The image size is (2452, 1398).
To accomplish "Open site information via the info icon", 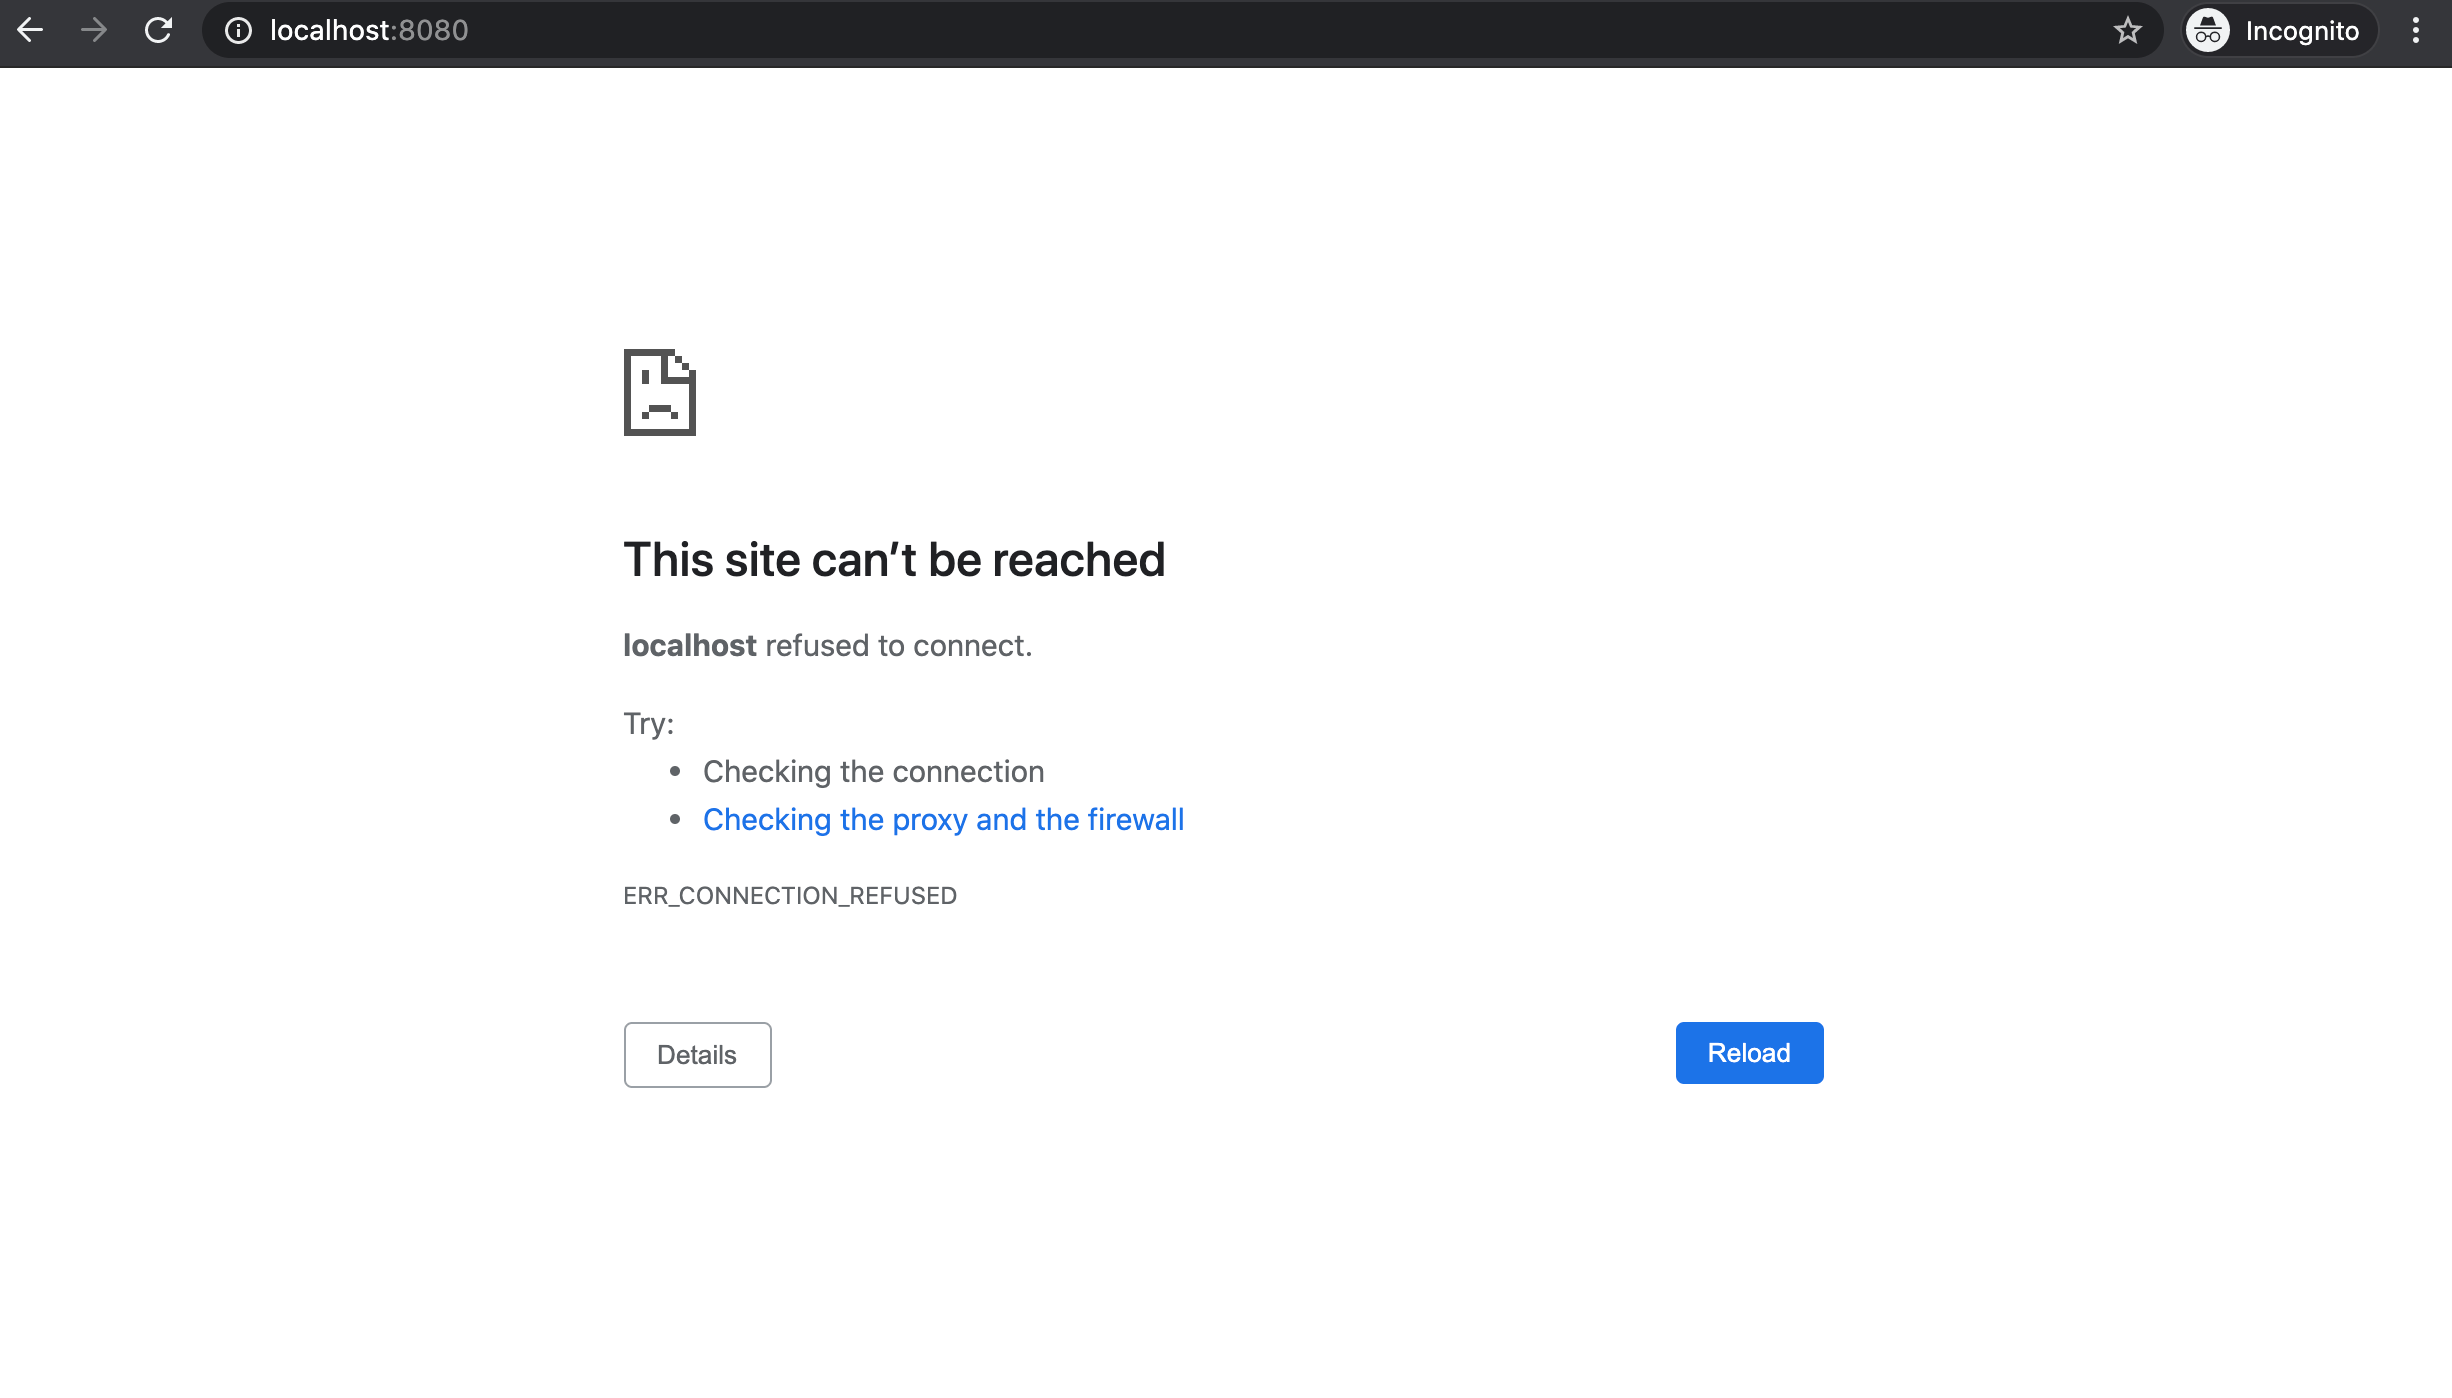I will [x=237, y=30].
